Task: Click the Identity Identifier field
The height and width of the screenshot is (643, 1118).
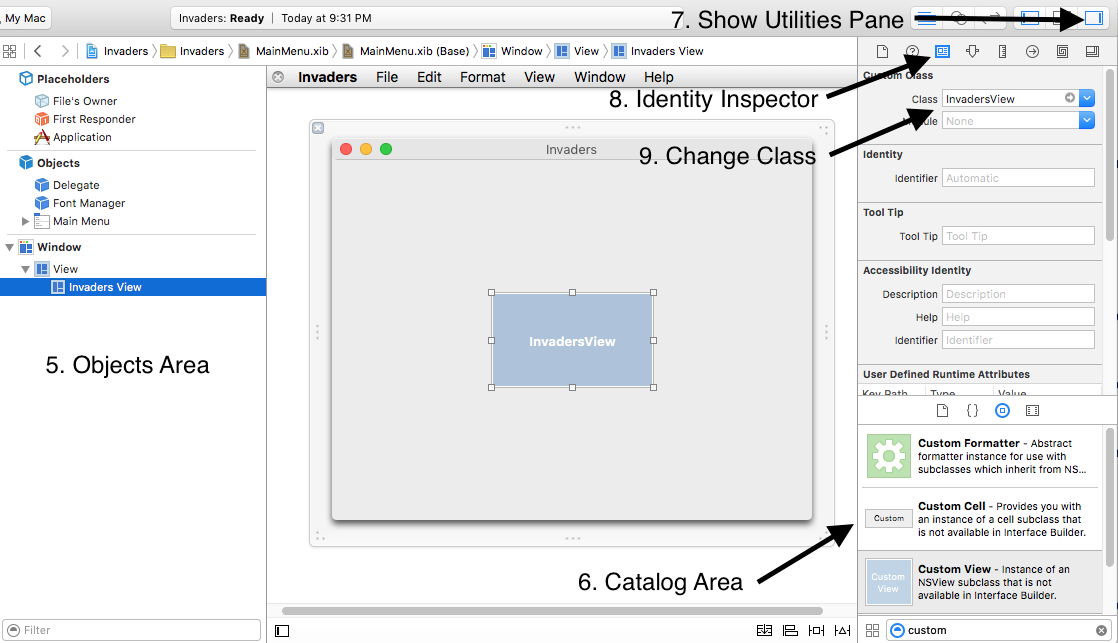Action: 1018,178
